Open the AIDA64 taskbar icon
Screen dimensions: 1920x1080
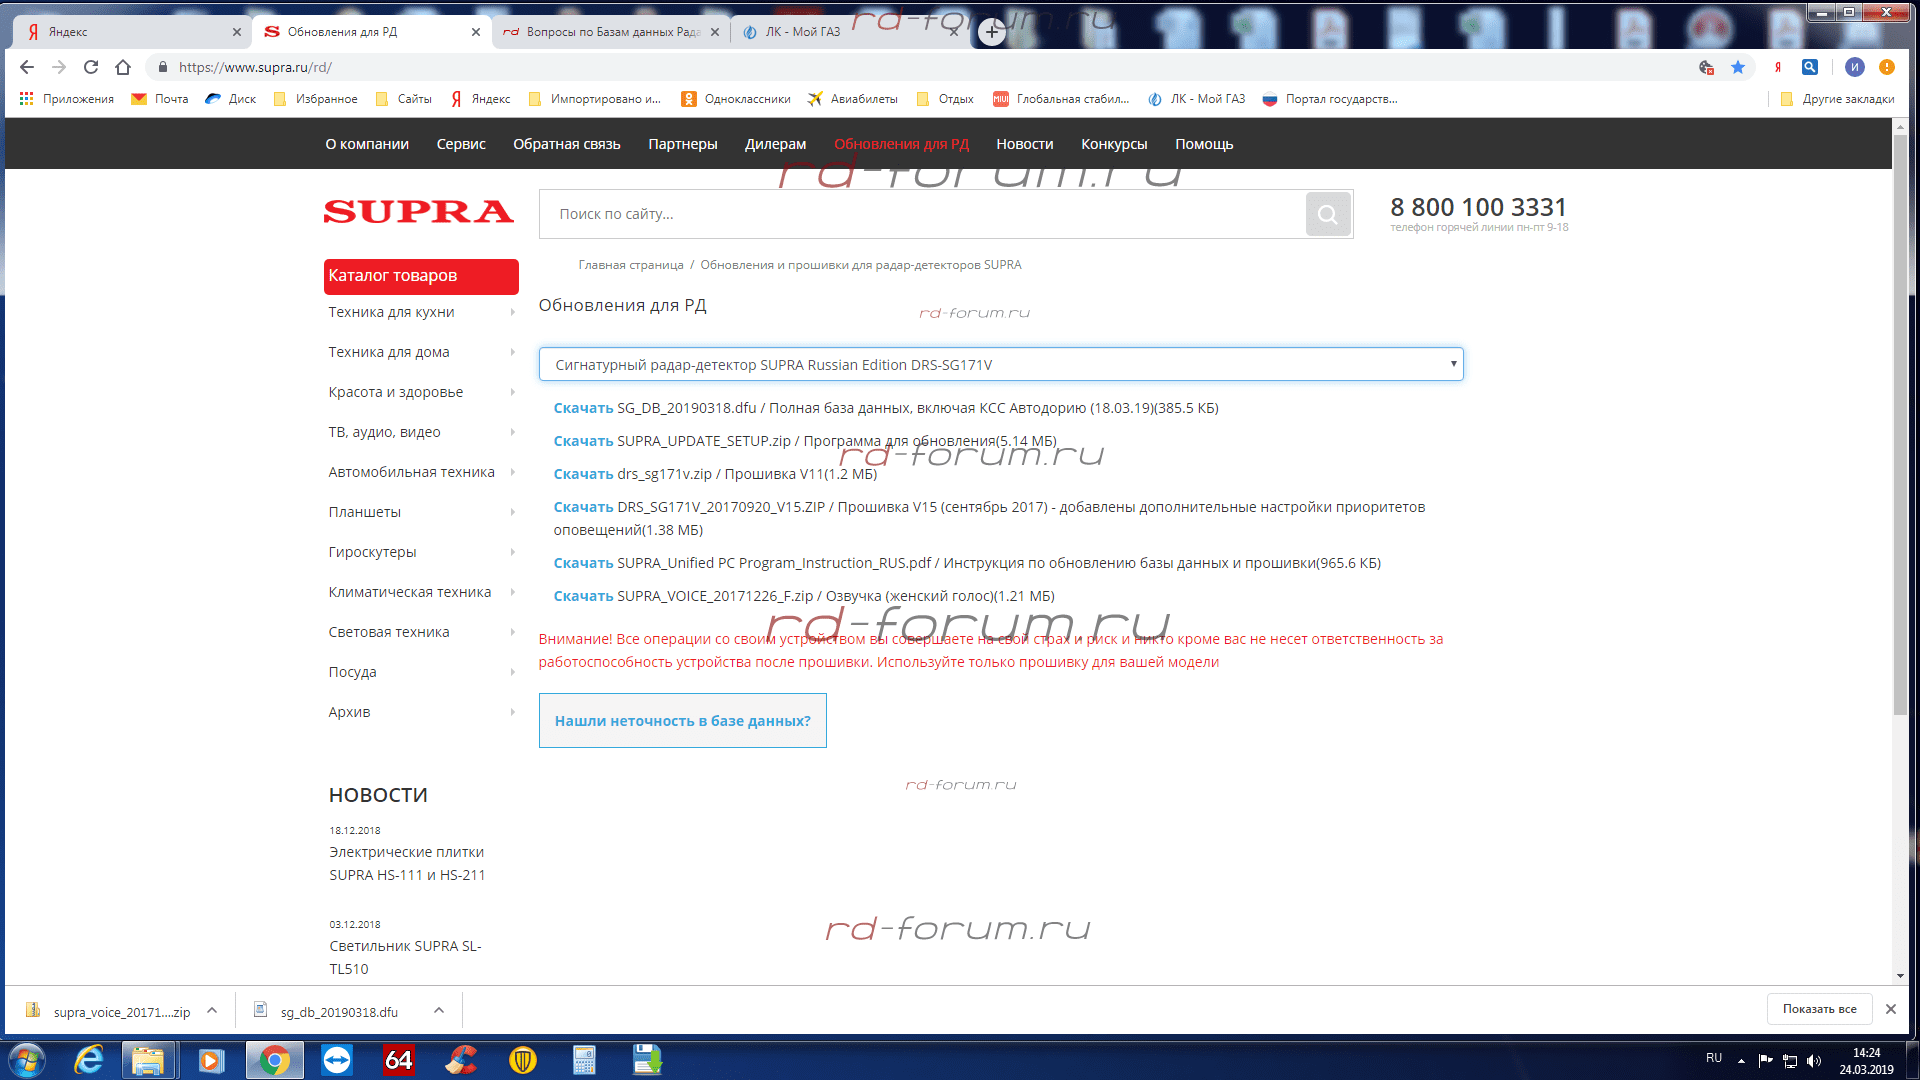point(398,1060)
